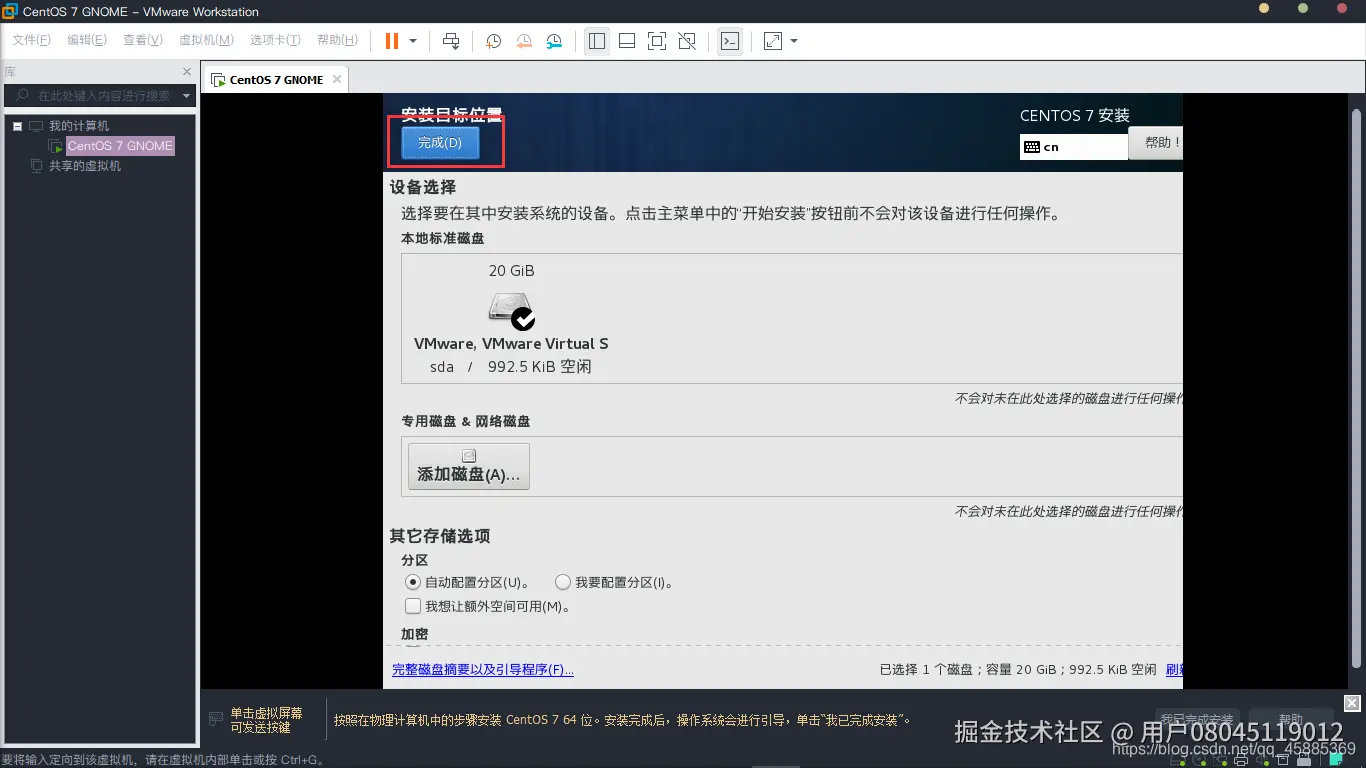This screenshot has height=768, width=1366.
Task: Open the 虚拟机(M) menu
Action: (x=206, y=40)
